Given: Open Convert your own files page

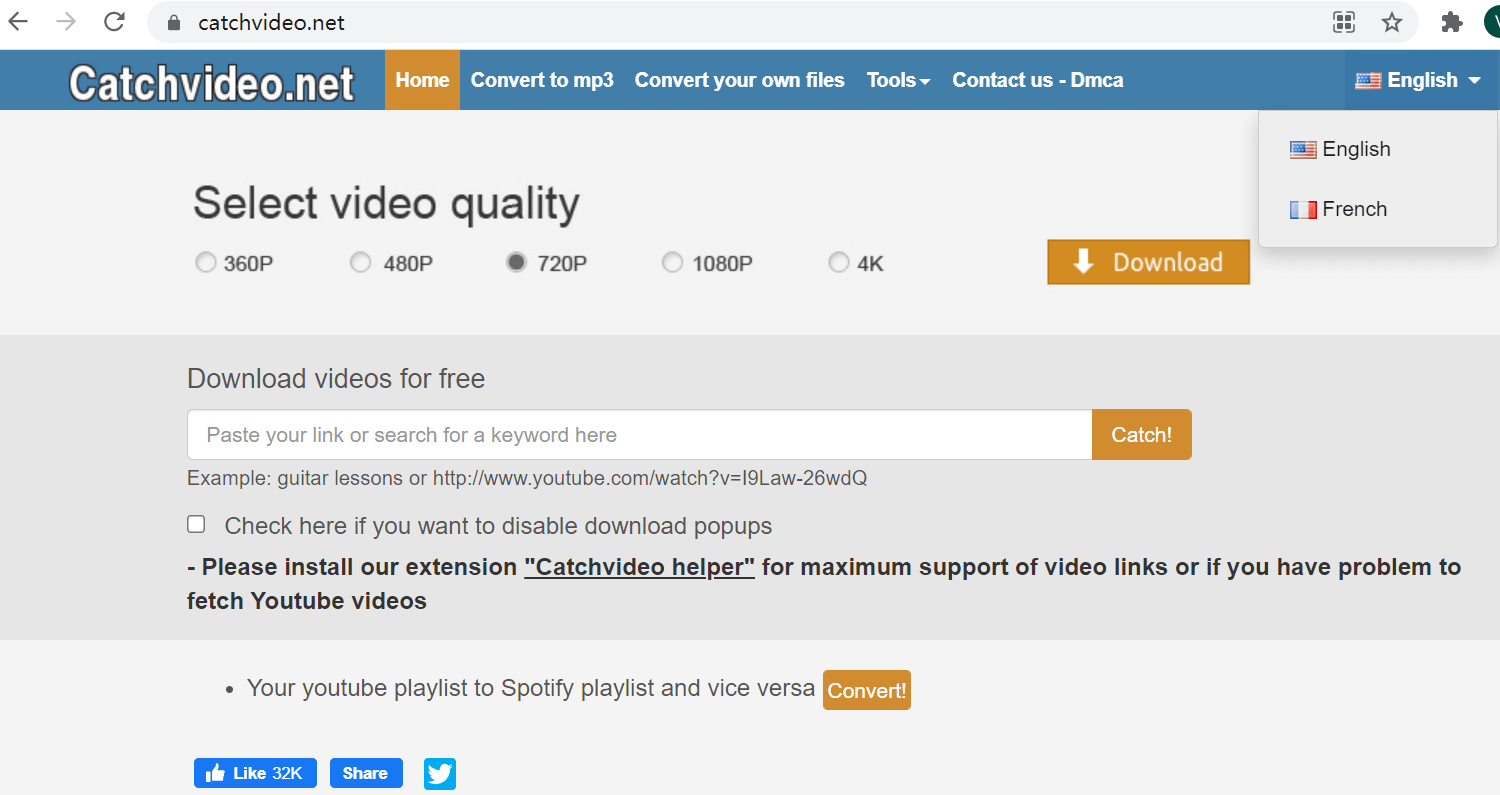Looking at the screenshot, I should (739, 80).
